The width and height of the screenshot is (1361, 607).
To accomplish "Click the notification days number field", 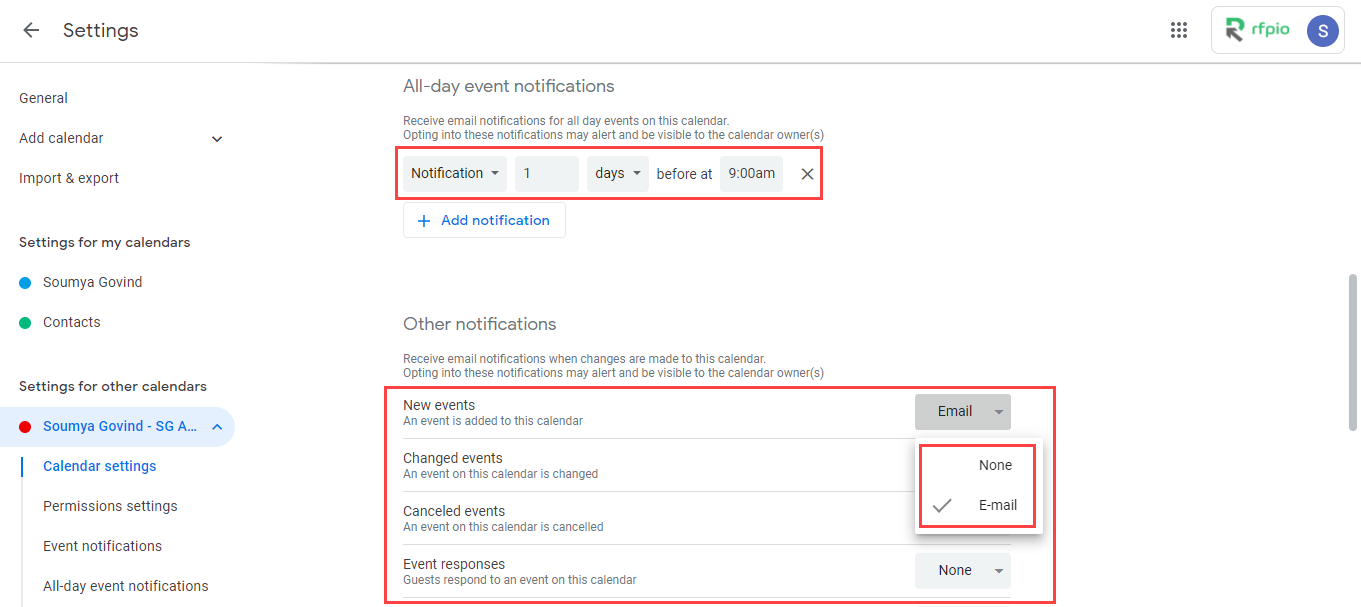I will [546, 174].
